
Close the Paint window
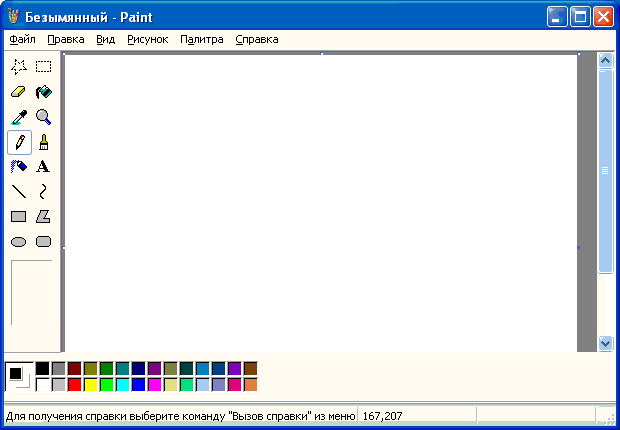tap(603, 17)
